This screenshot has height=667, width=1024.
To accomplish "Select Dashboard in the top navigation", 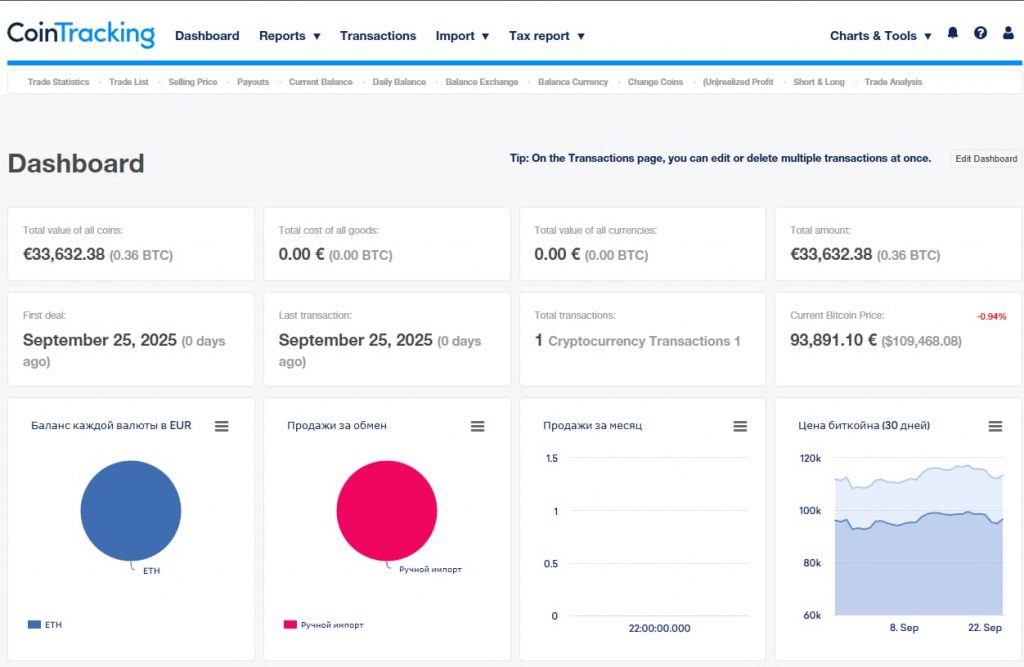I will click(207, 36).
